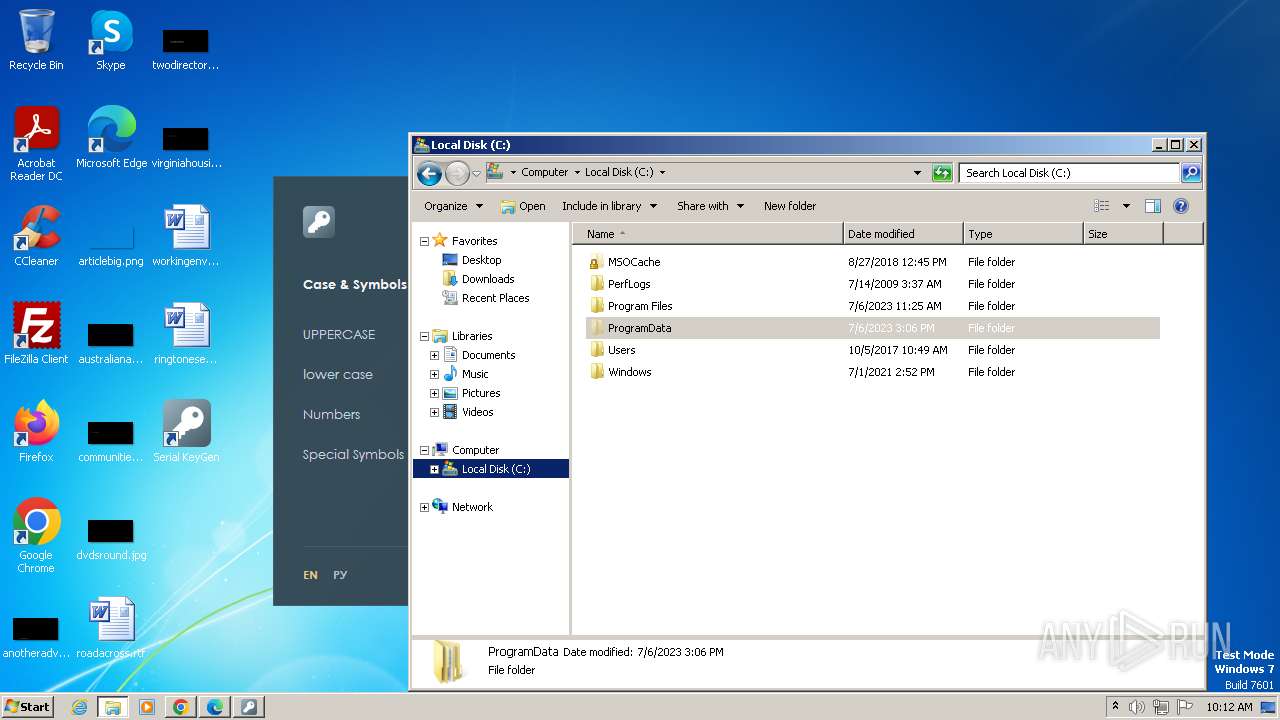
Task: Open Windows Media Player taskbar icon
Action: tap(146, 707)
